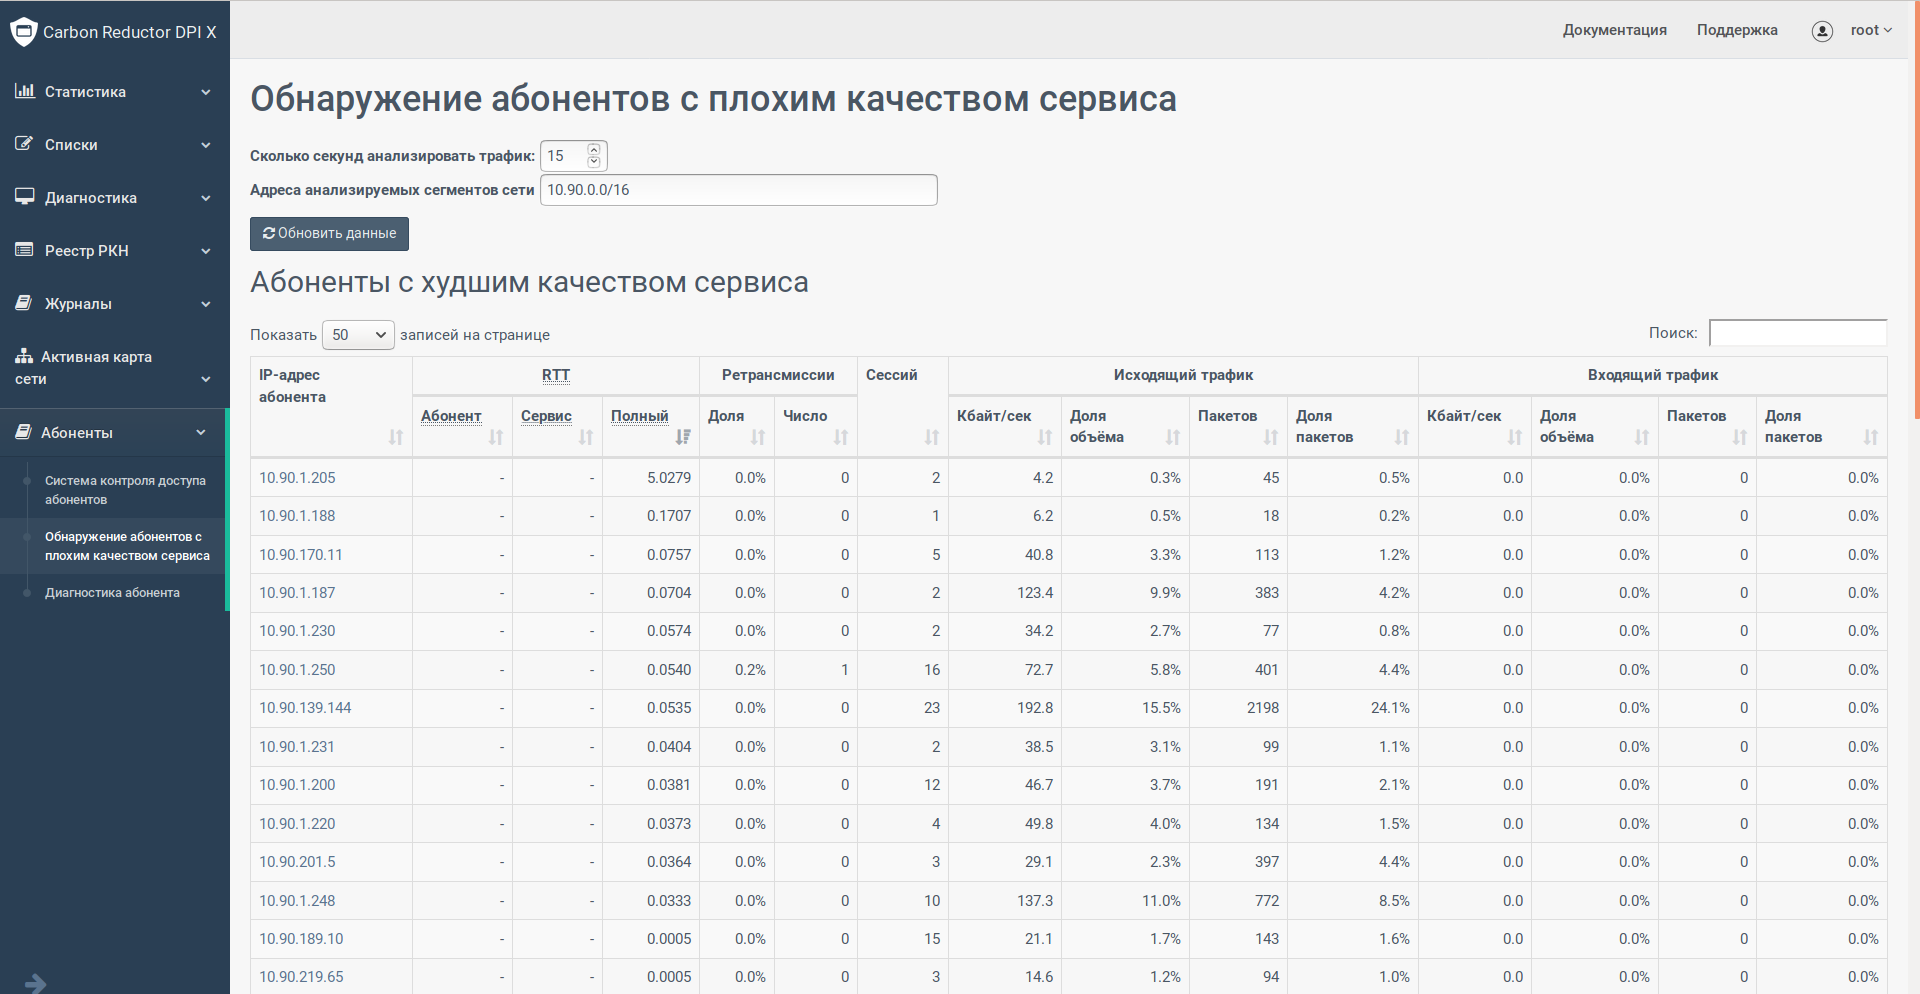Expand the Реестр РКН menu chevron

pos(206,251)
